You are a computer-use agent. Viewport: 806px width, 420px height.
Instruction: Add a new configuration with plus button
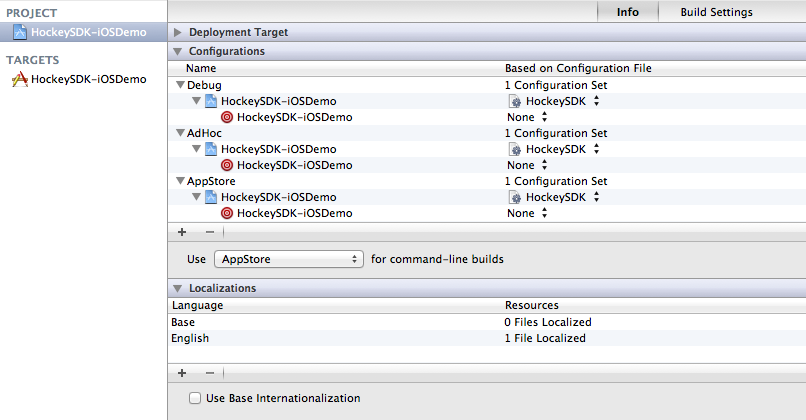point(182,231)
